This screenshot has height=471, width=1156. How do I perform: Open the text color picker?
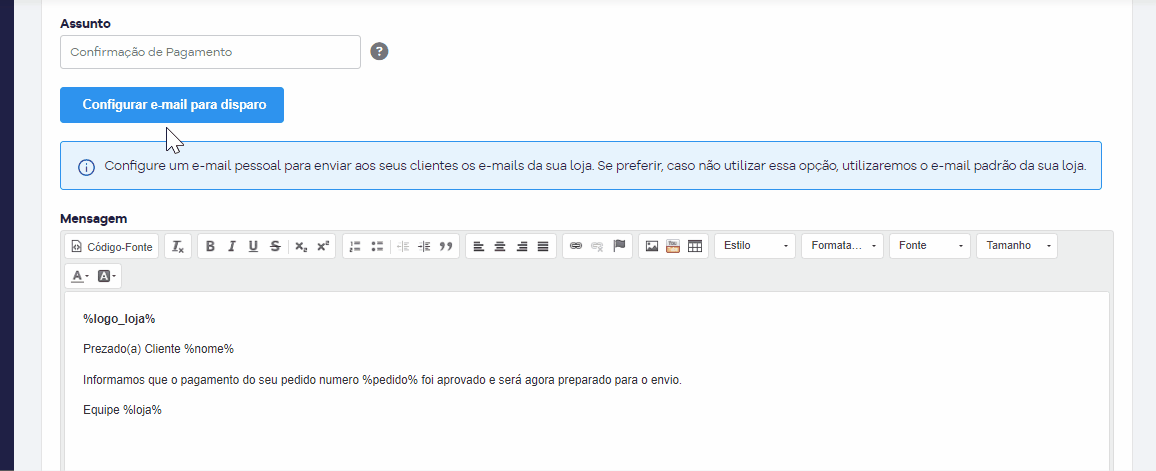(x=80, y=276)
